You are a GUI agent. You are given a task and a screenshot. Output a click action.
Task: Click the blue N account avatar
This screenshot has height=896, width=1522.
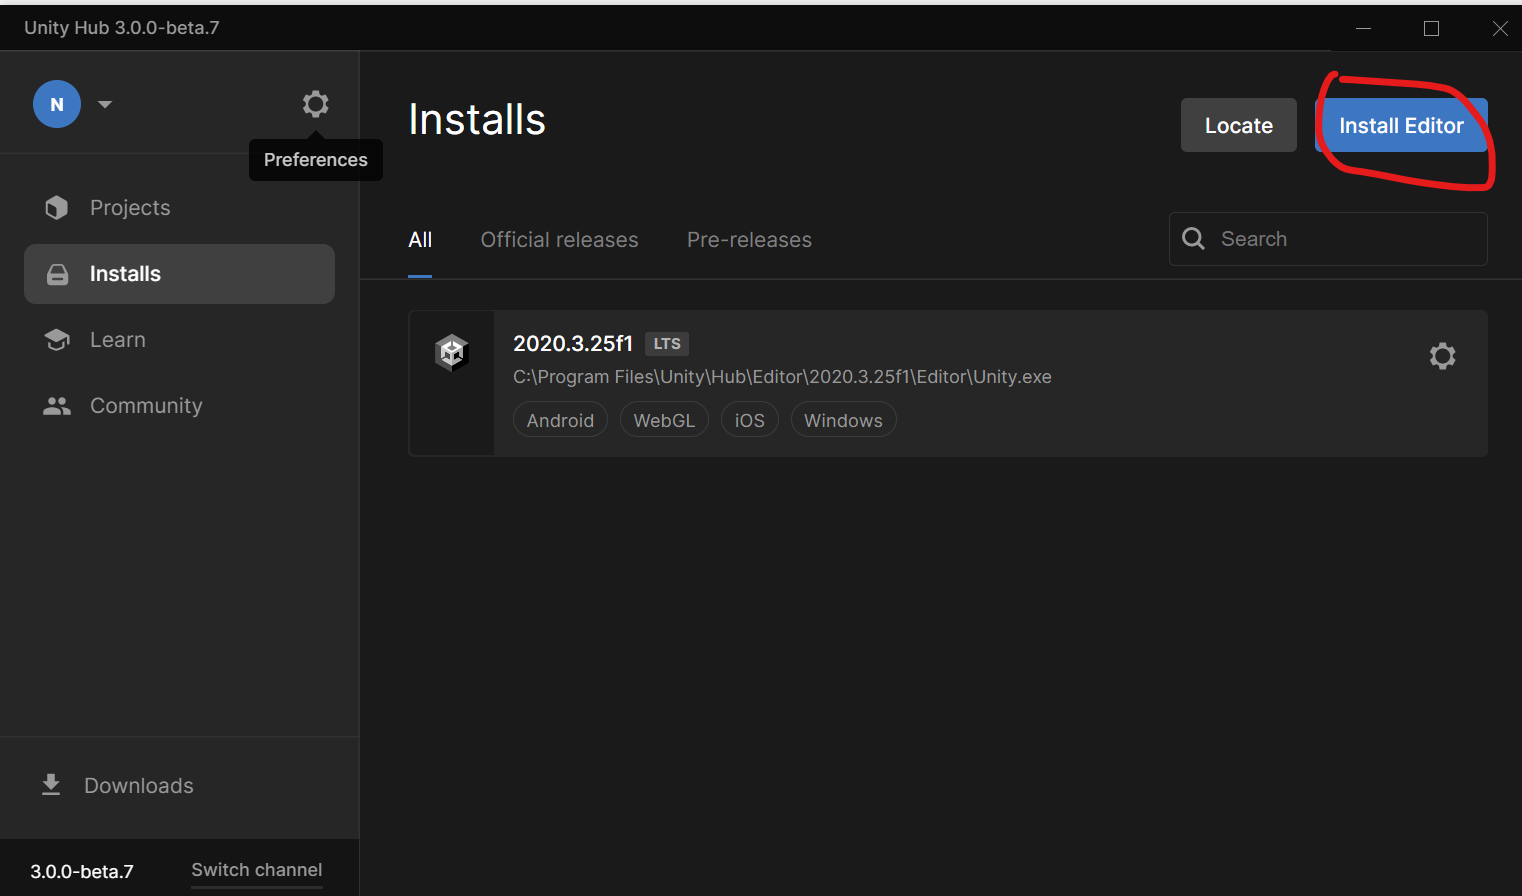57,104
